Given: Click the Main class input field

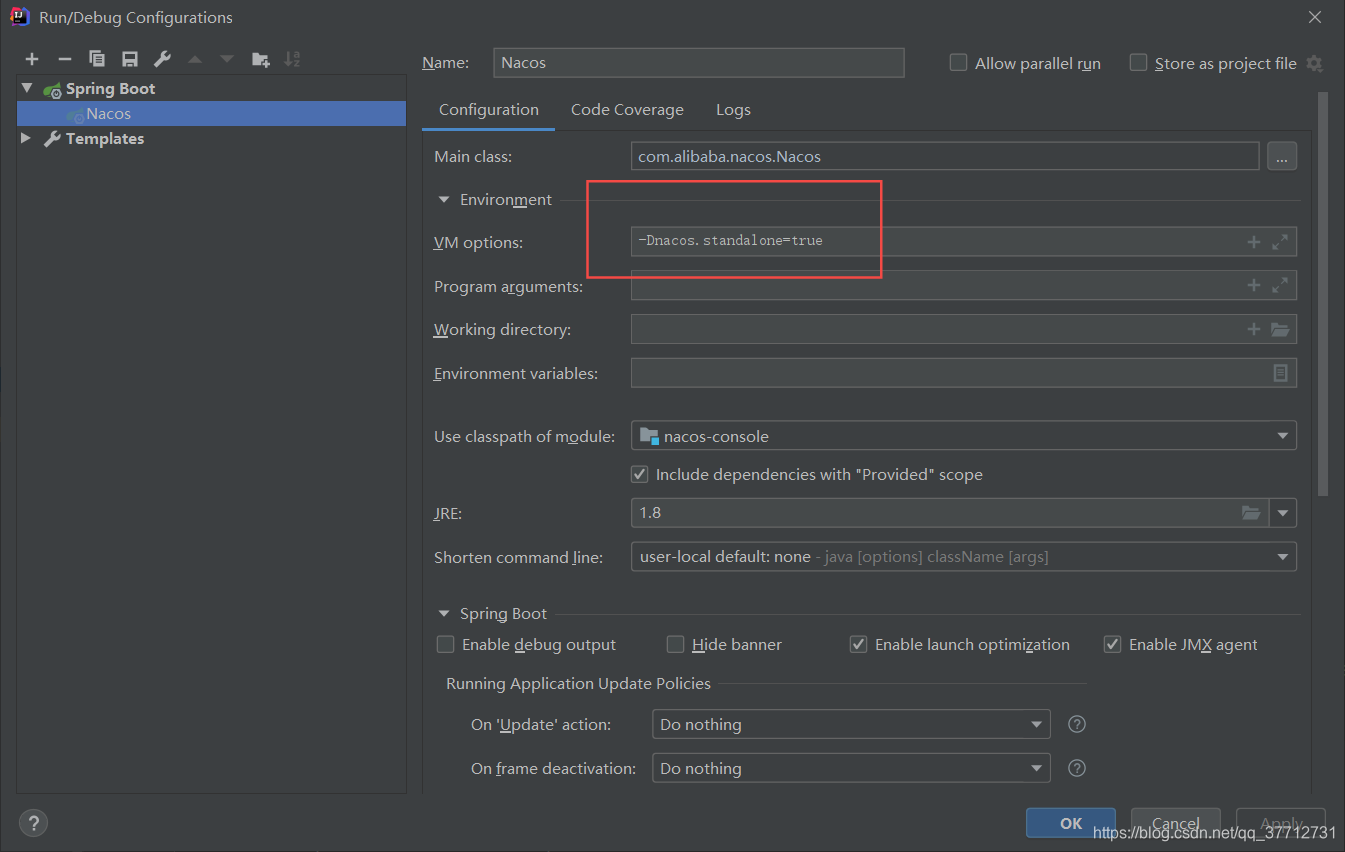Looking at the screenshot, I should pos(945,156).
